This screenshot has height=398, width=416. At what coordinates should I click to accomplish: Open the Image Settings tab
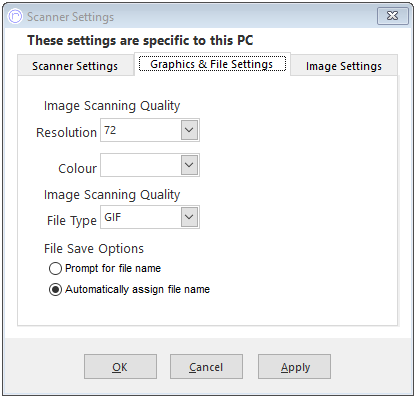344,66
